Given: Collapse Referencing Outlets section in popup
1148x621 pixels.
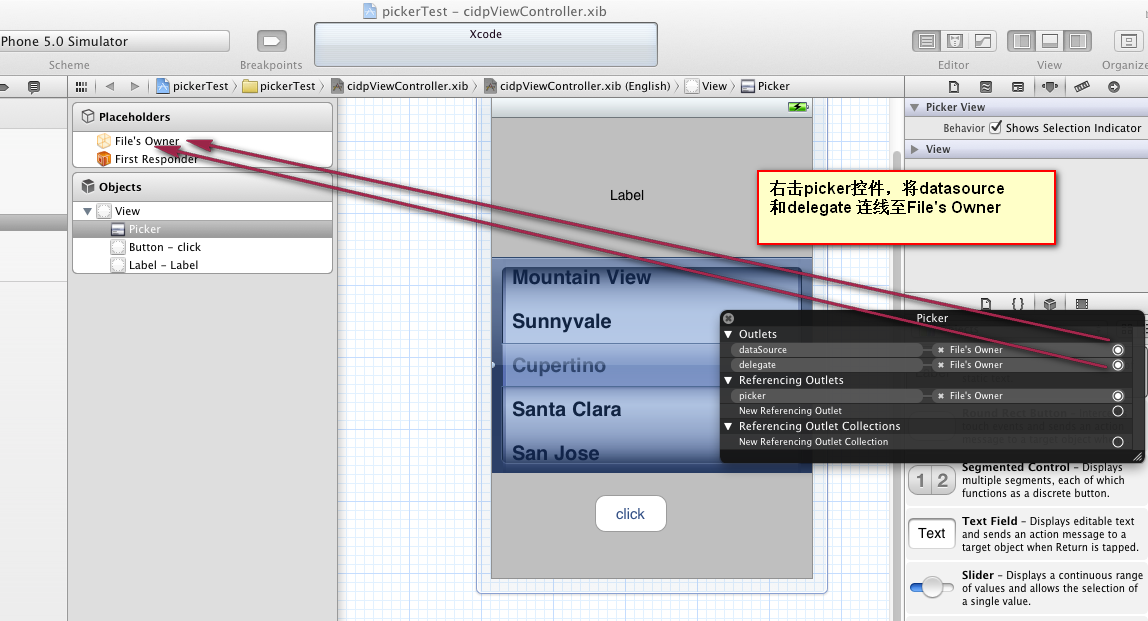Looking at the screenshot, I should click(x=728, y=380).
